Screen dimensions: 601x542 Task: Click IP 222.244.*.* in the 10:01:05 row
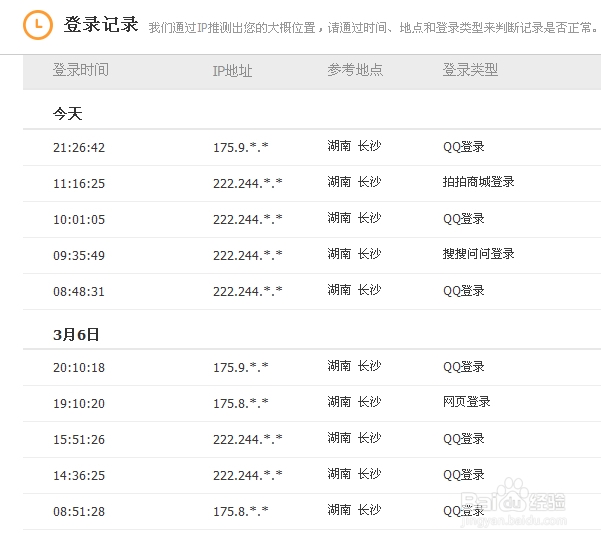coord(248,220)
